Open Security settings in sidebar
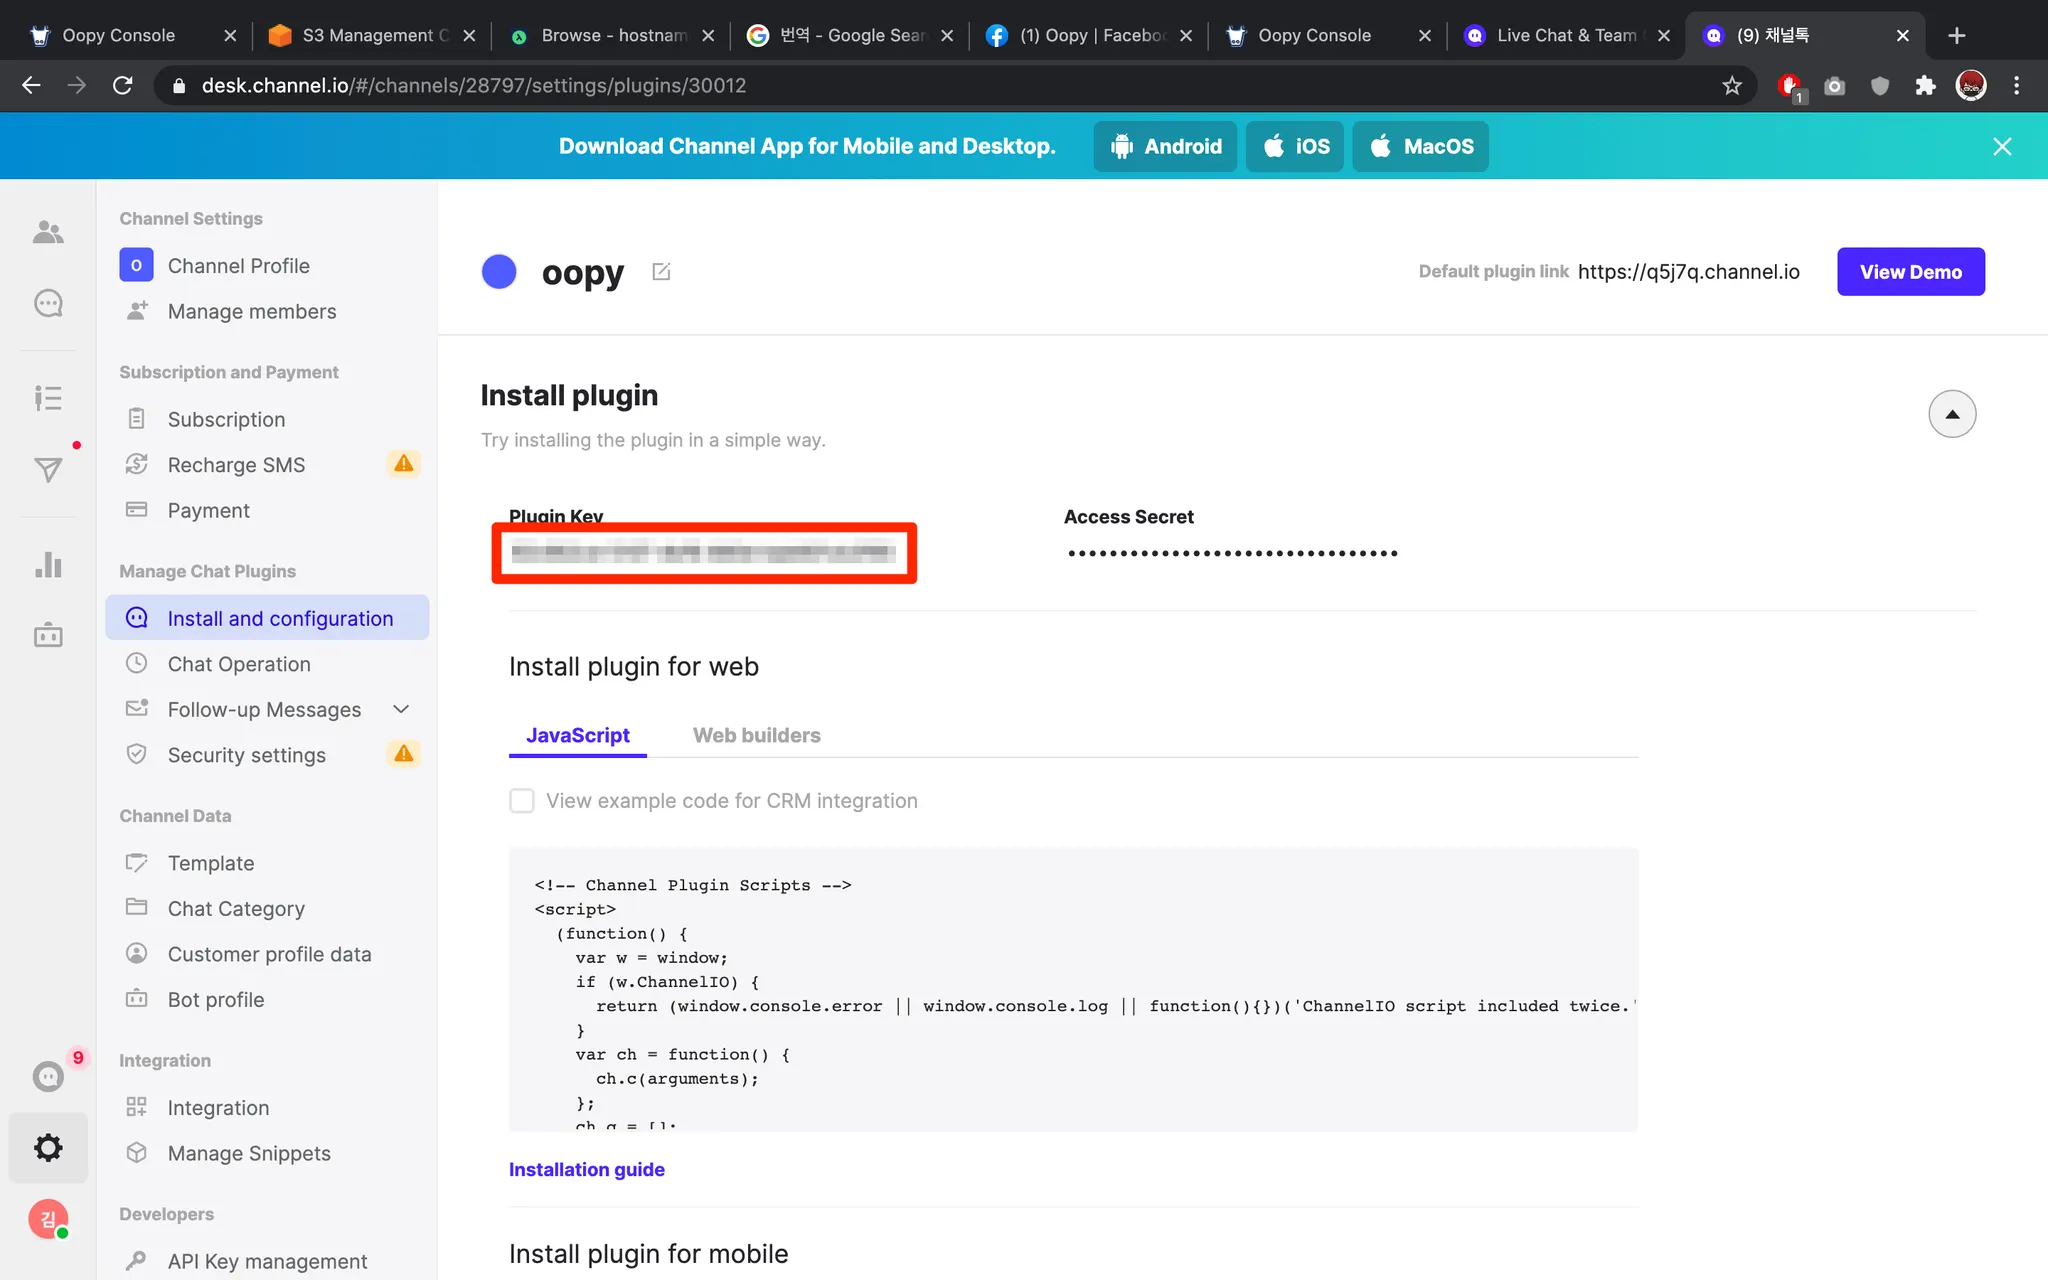Screen dimensions: 2048x1280 pos(246,755)
